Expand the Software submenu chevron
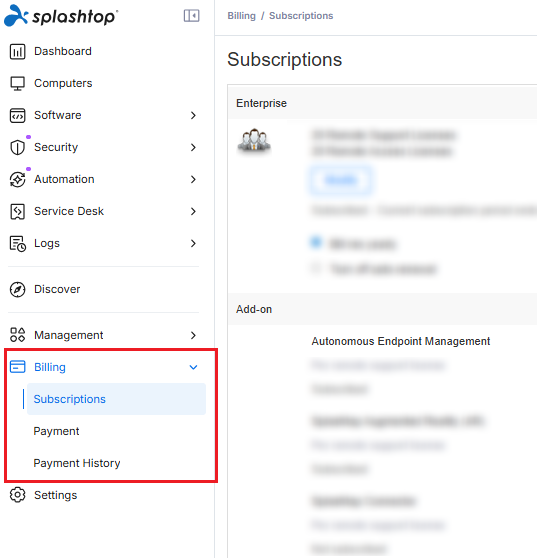 (193, 115)
